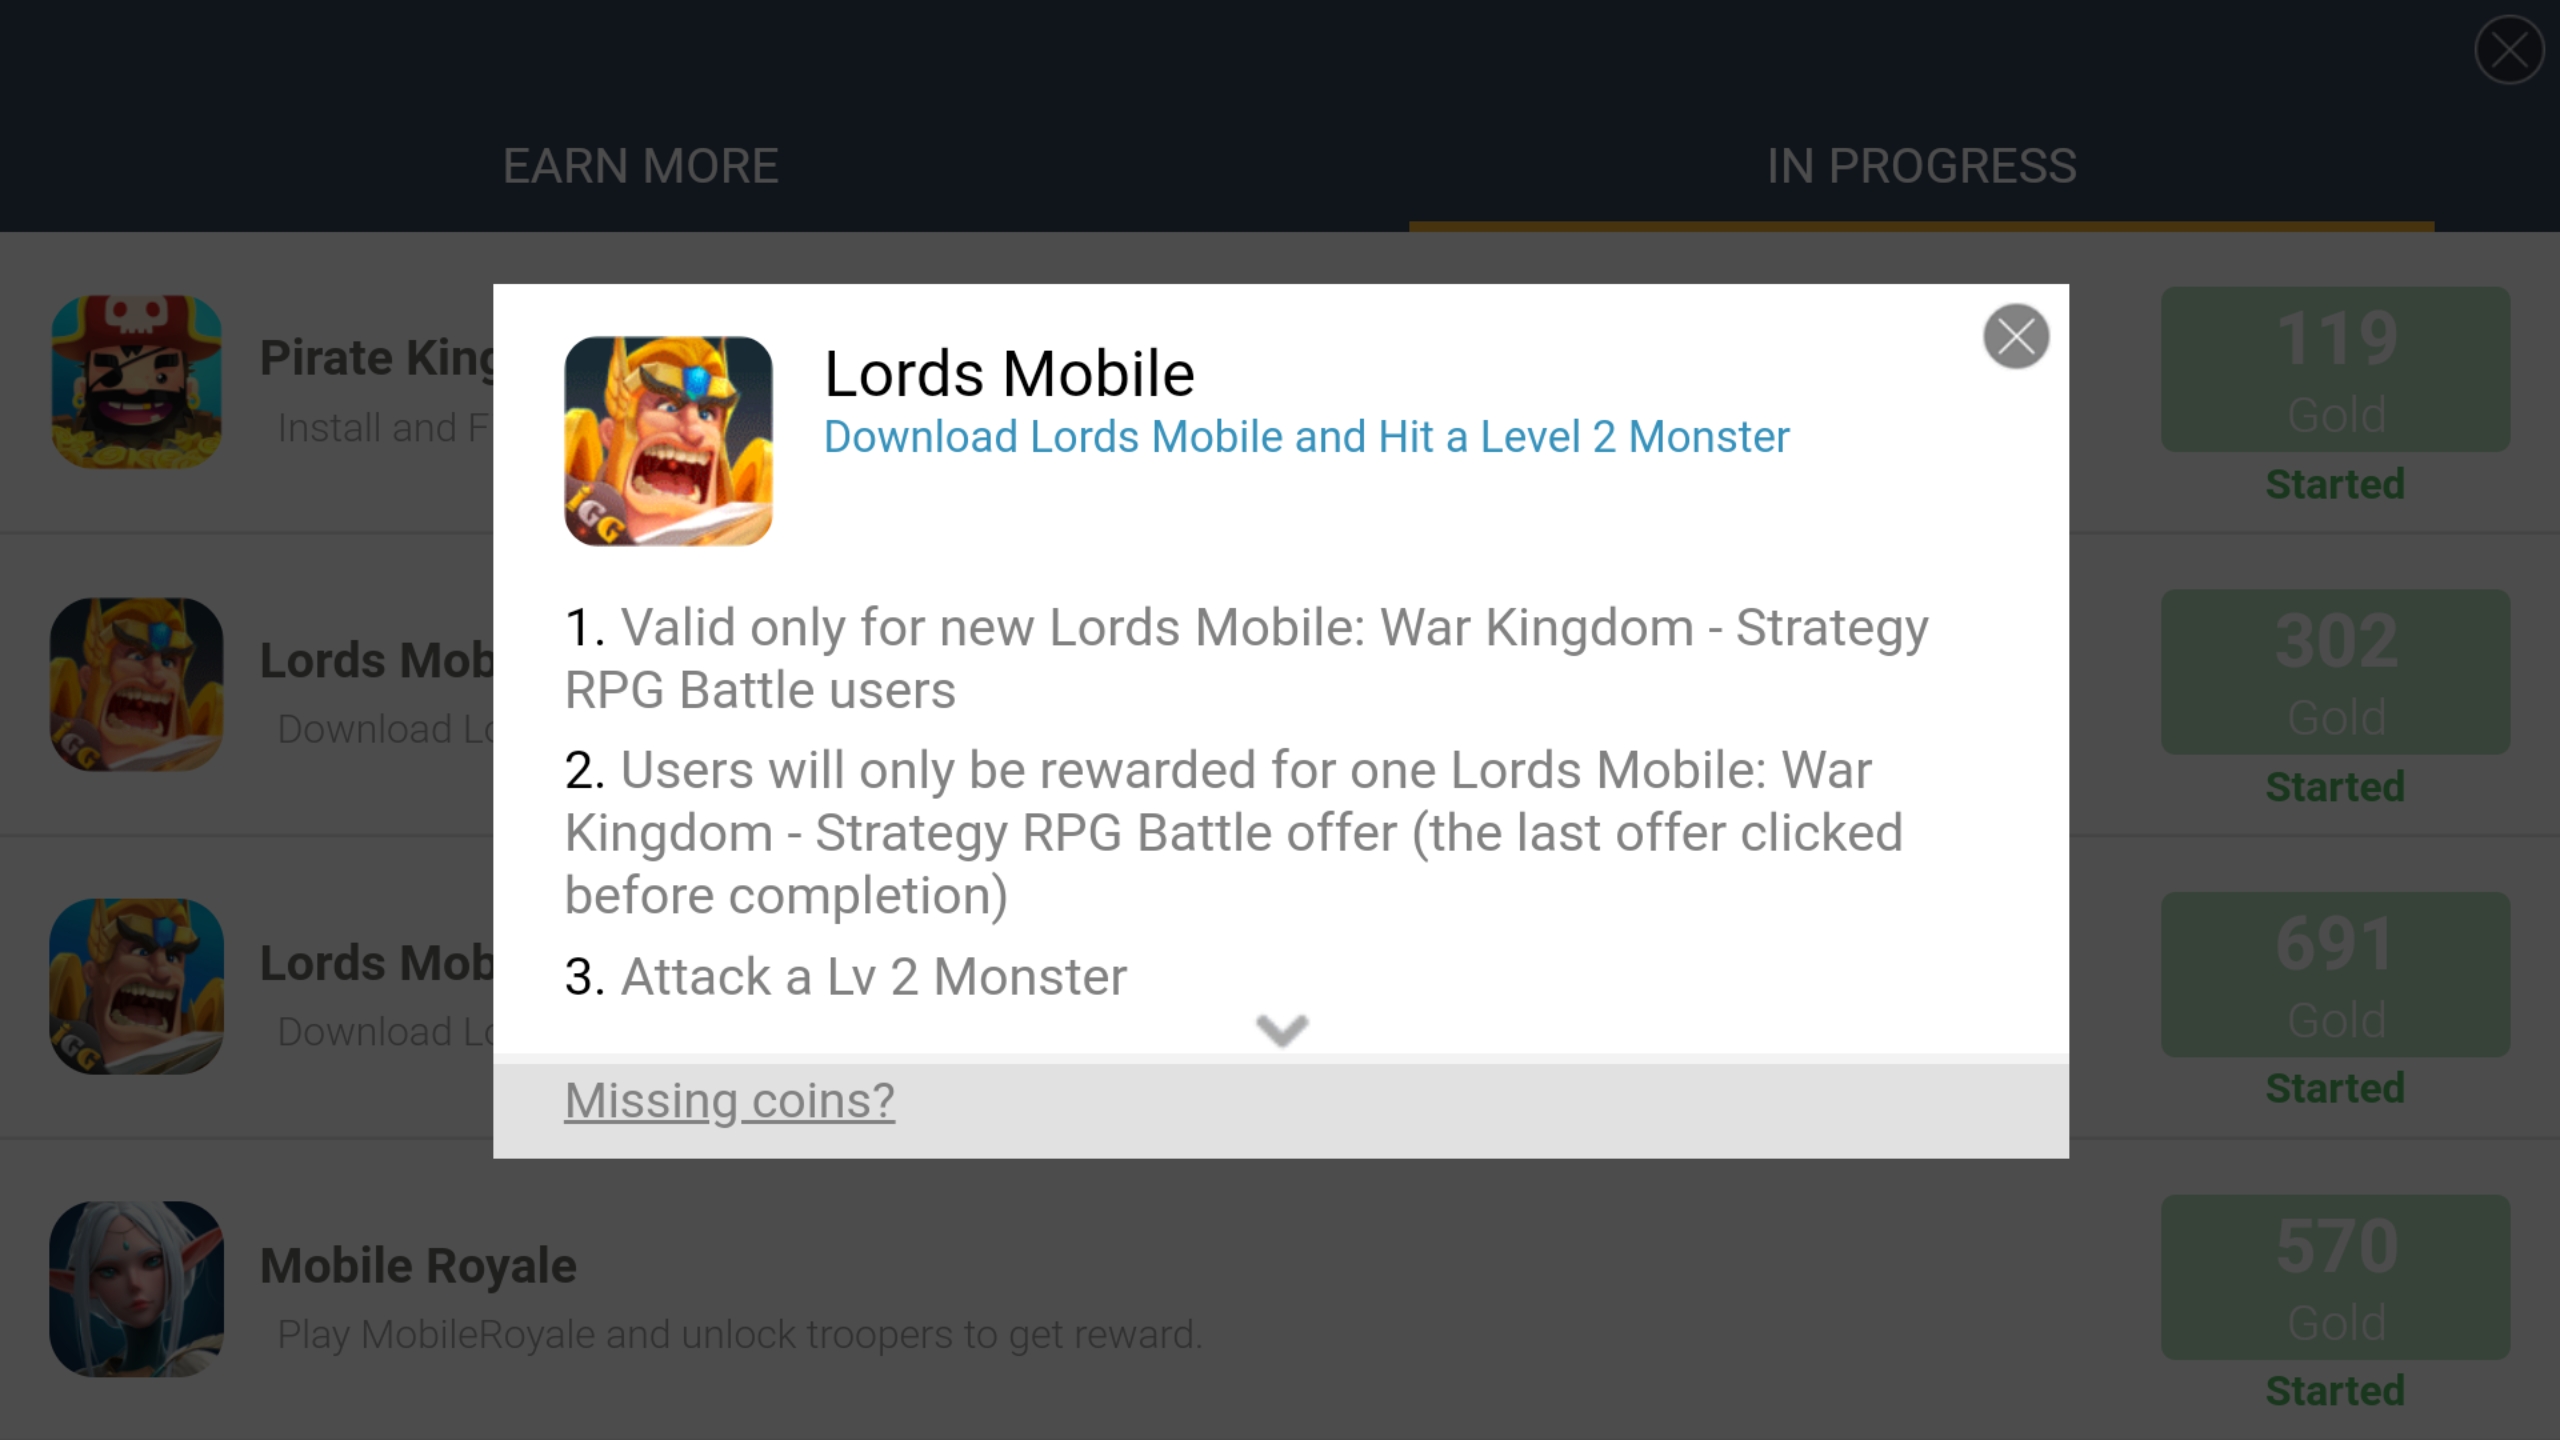This screenshot has height=1440, width=2560.
Task: Select the IN PROGRESS tab
Action: tap(1921, 166)
